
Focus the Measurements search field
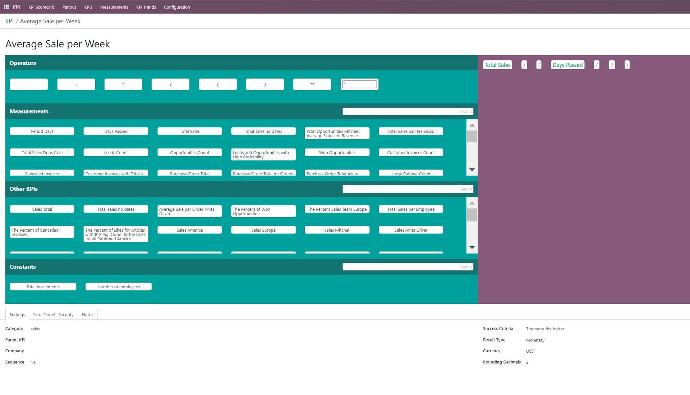[408, 111]
